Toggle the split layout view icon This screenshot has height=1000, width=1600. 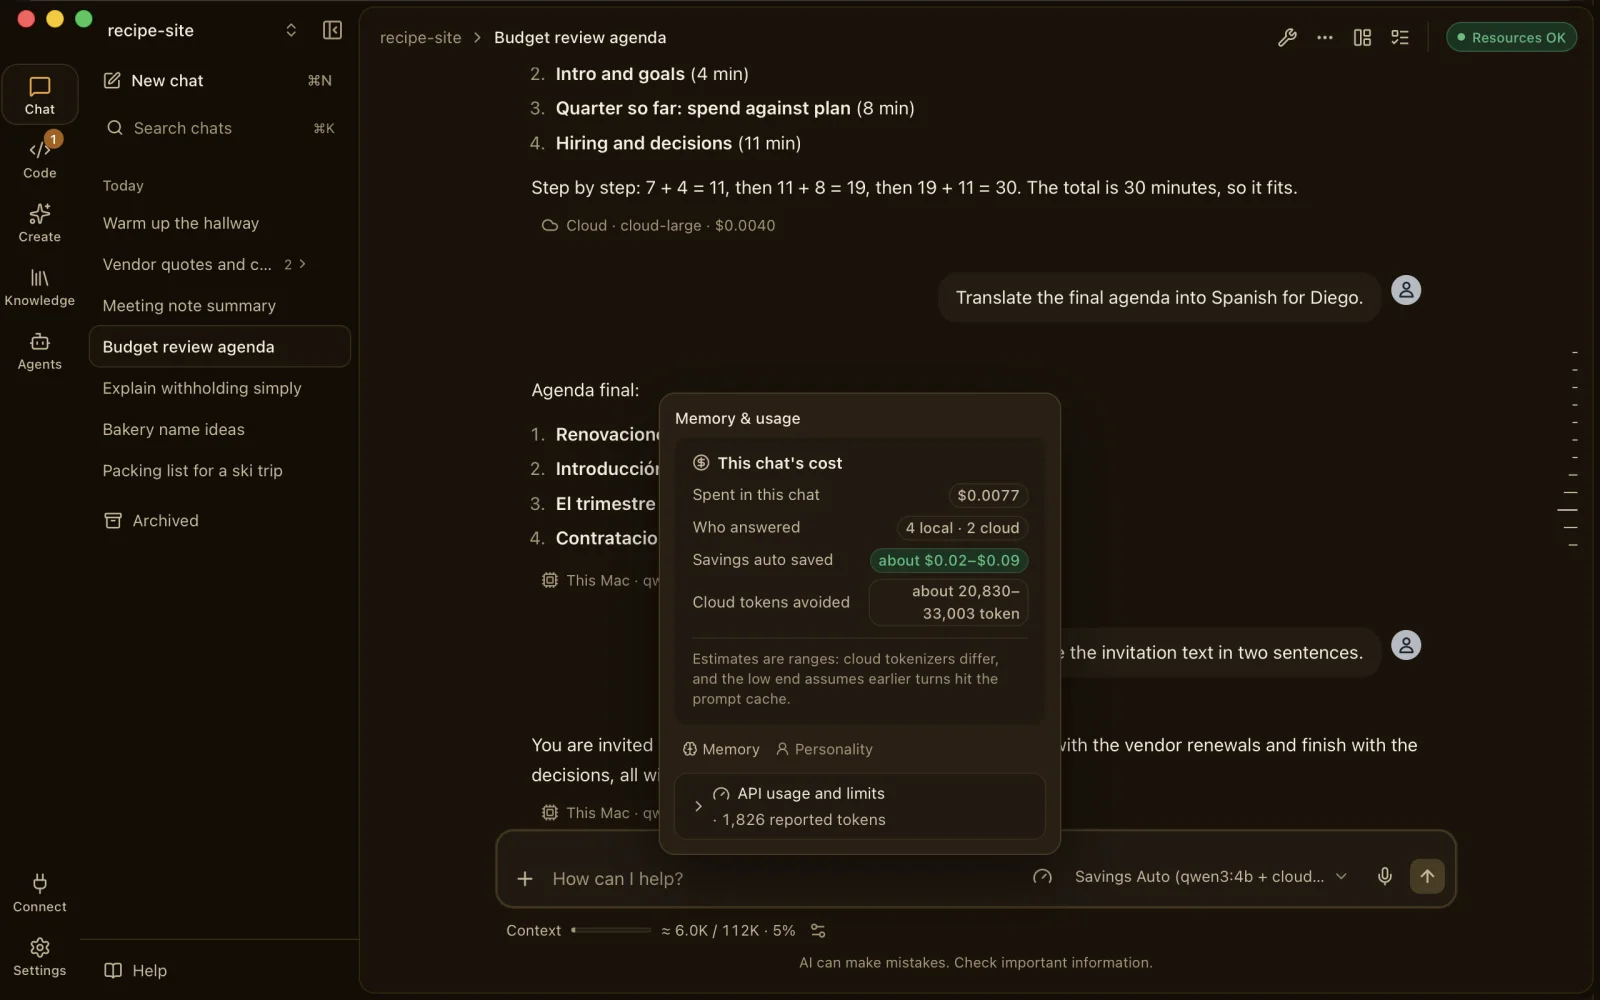[x=1362, y=38]
